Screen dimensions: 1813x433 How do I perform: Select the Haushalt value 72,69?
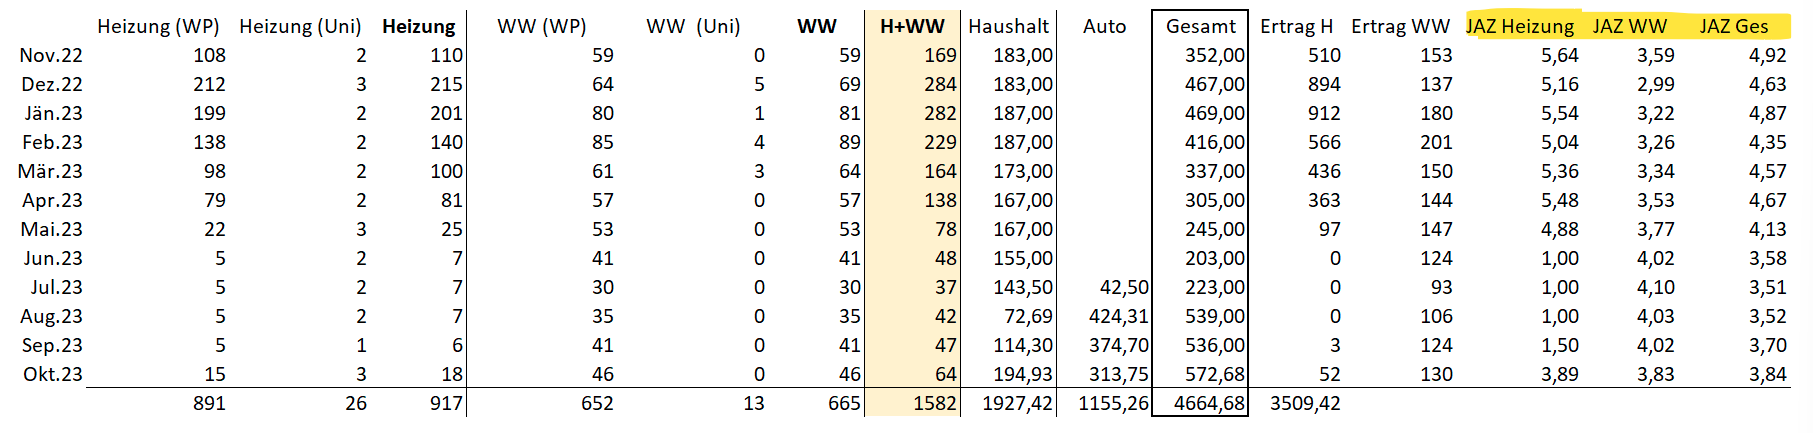tap(1022, 316)
